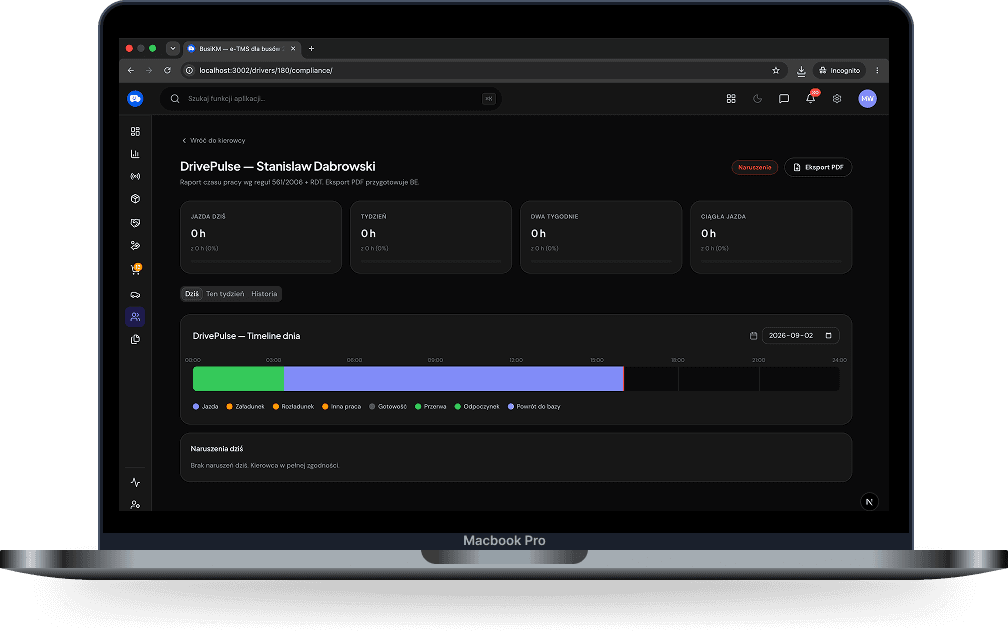Click the green segment of the timeline bar

click(238, 379)
